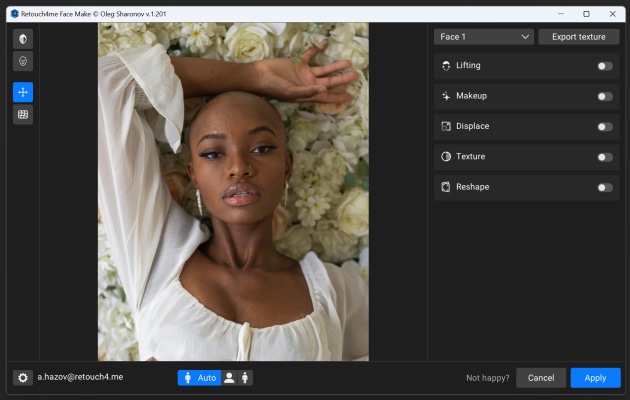Screen dimensions: 630x400
Task: Expand the Reshape section row
Action: pos(510,187)
